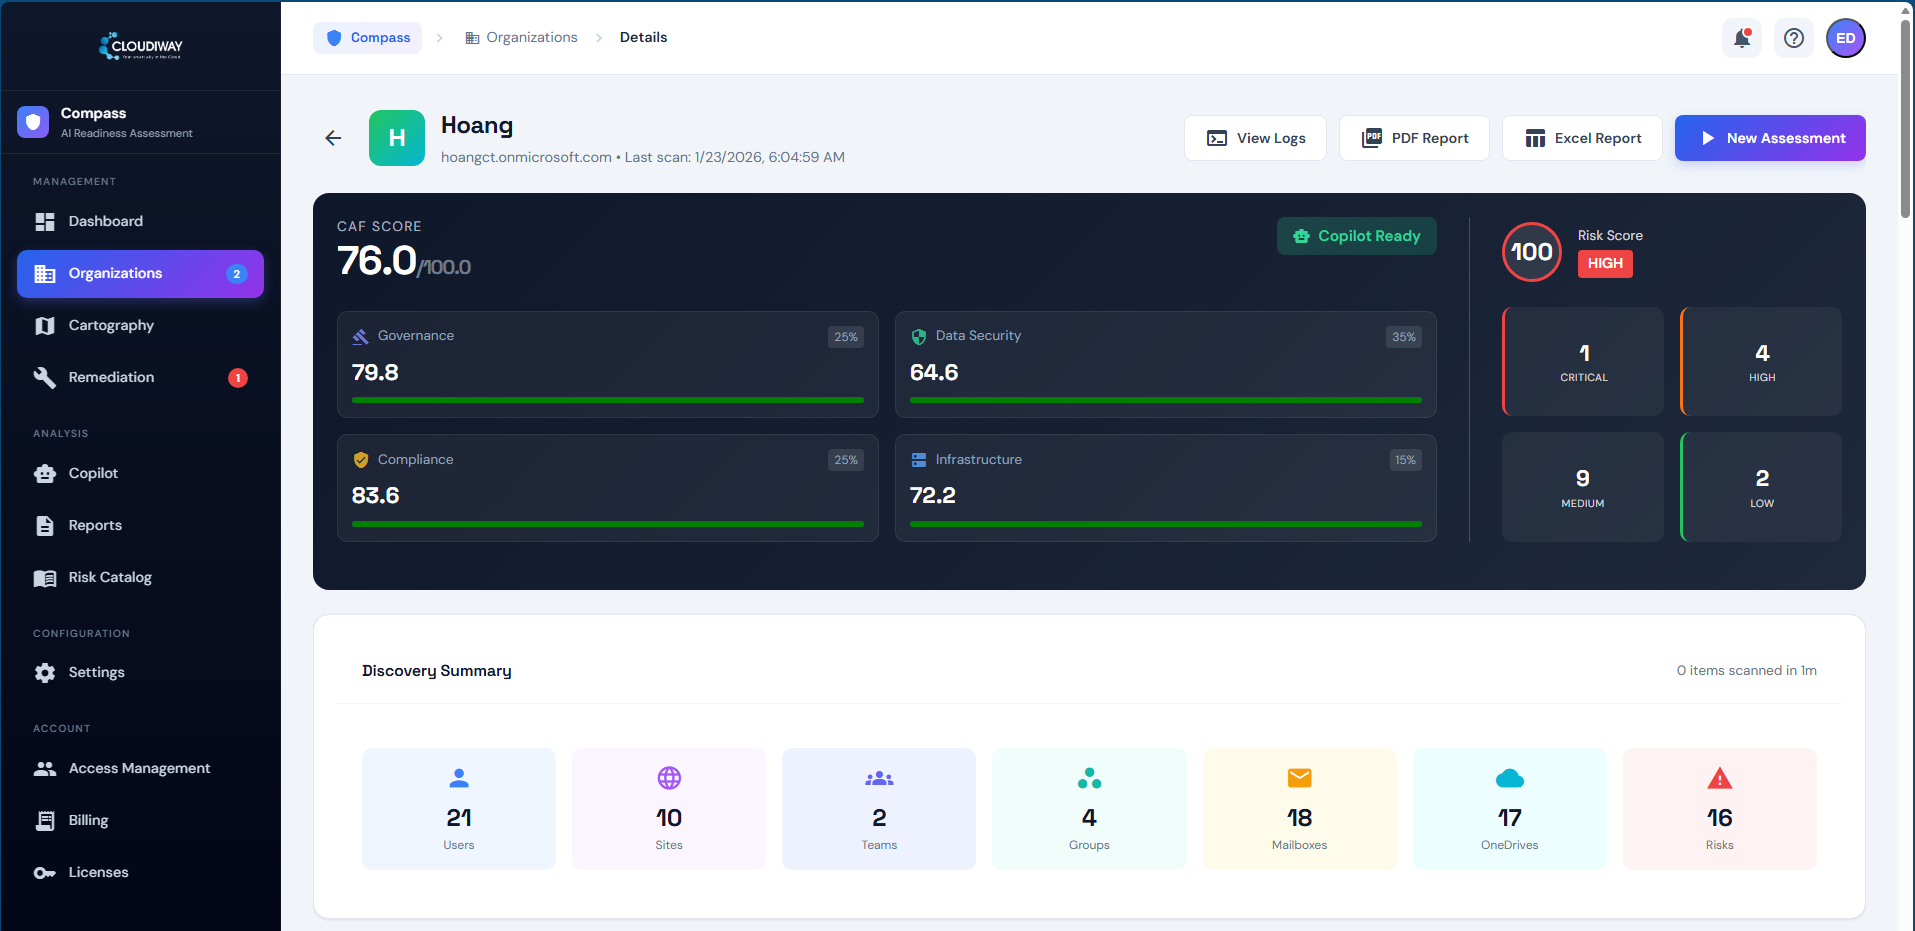Click the Reports document icon
1915x931 pixels.
(x=45, y=526)
